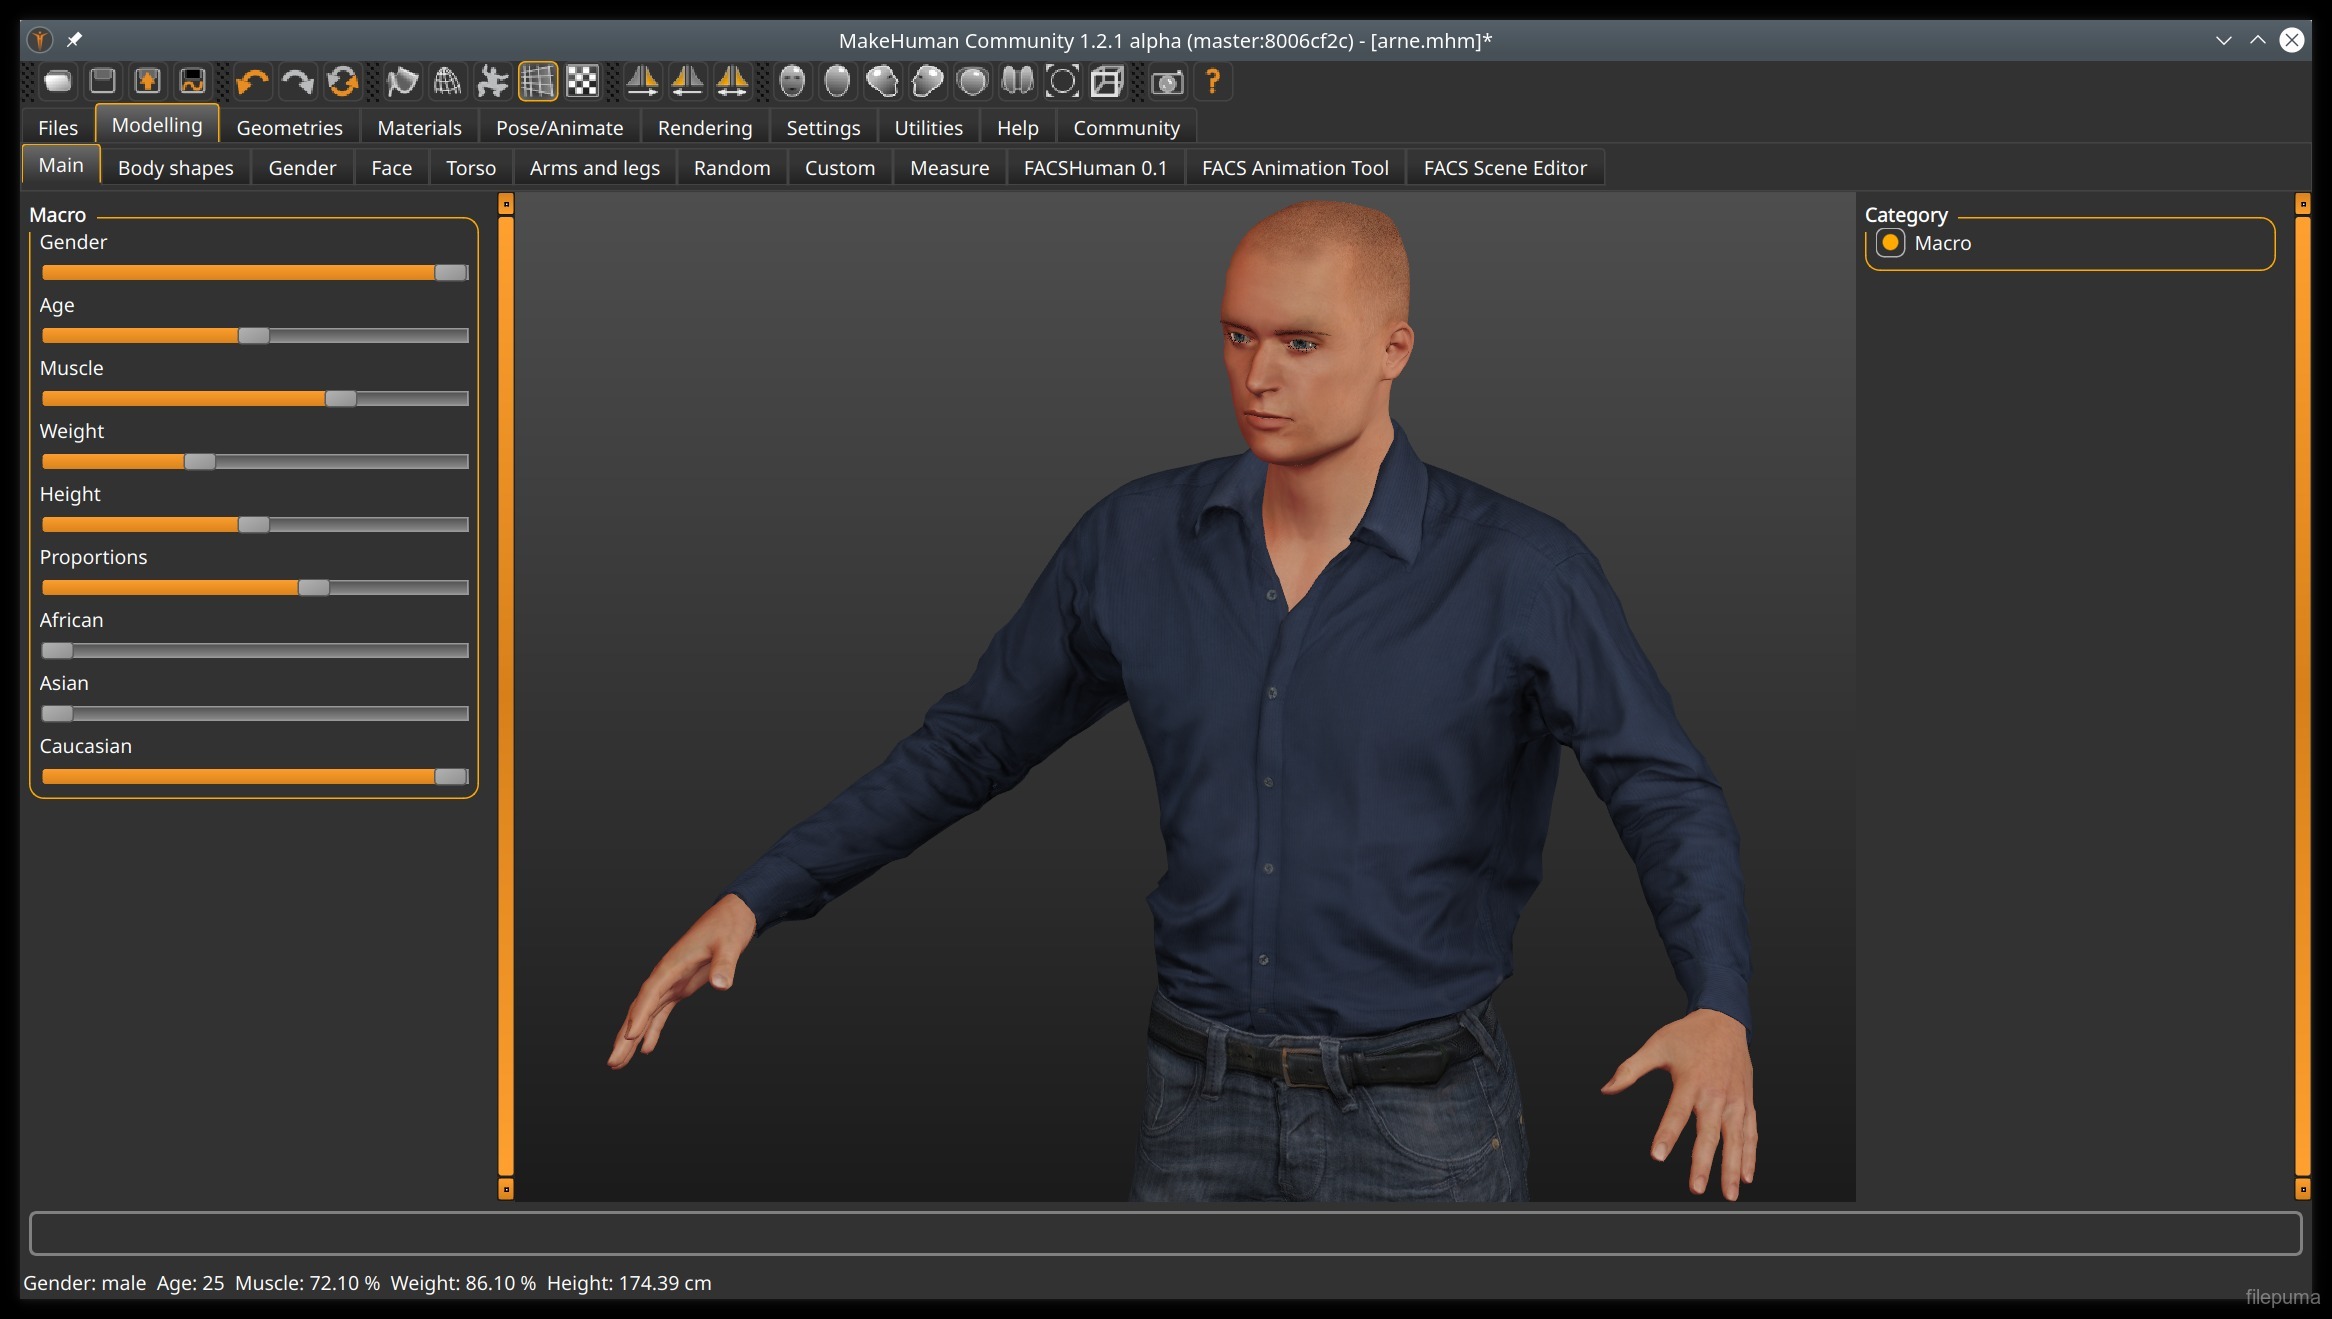Switch to front head view icon
This screenshot has height=1319, width=2332.
pos(792,82)
